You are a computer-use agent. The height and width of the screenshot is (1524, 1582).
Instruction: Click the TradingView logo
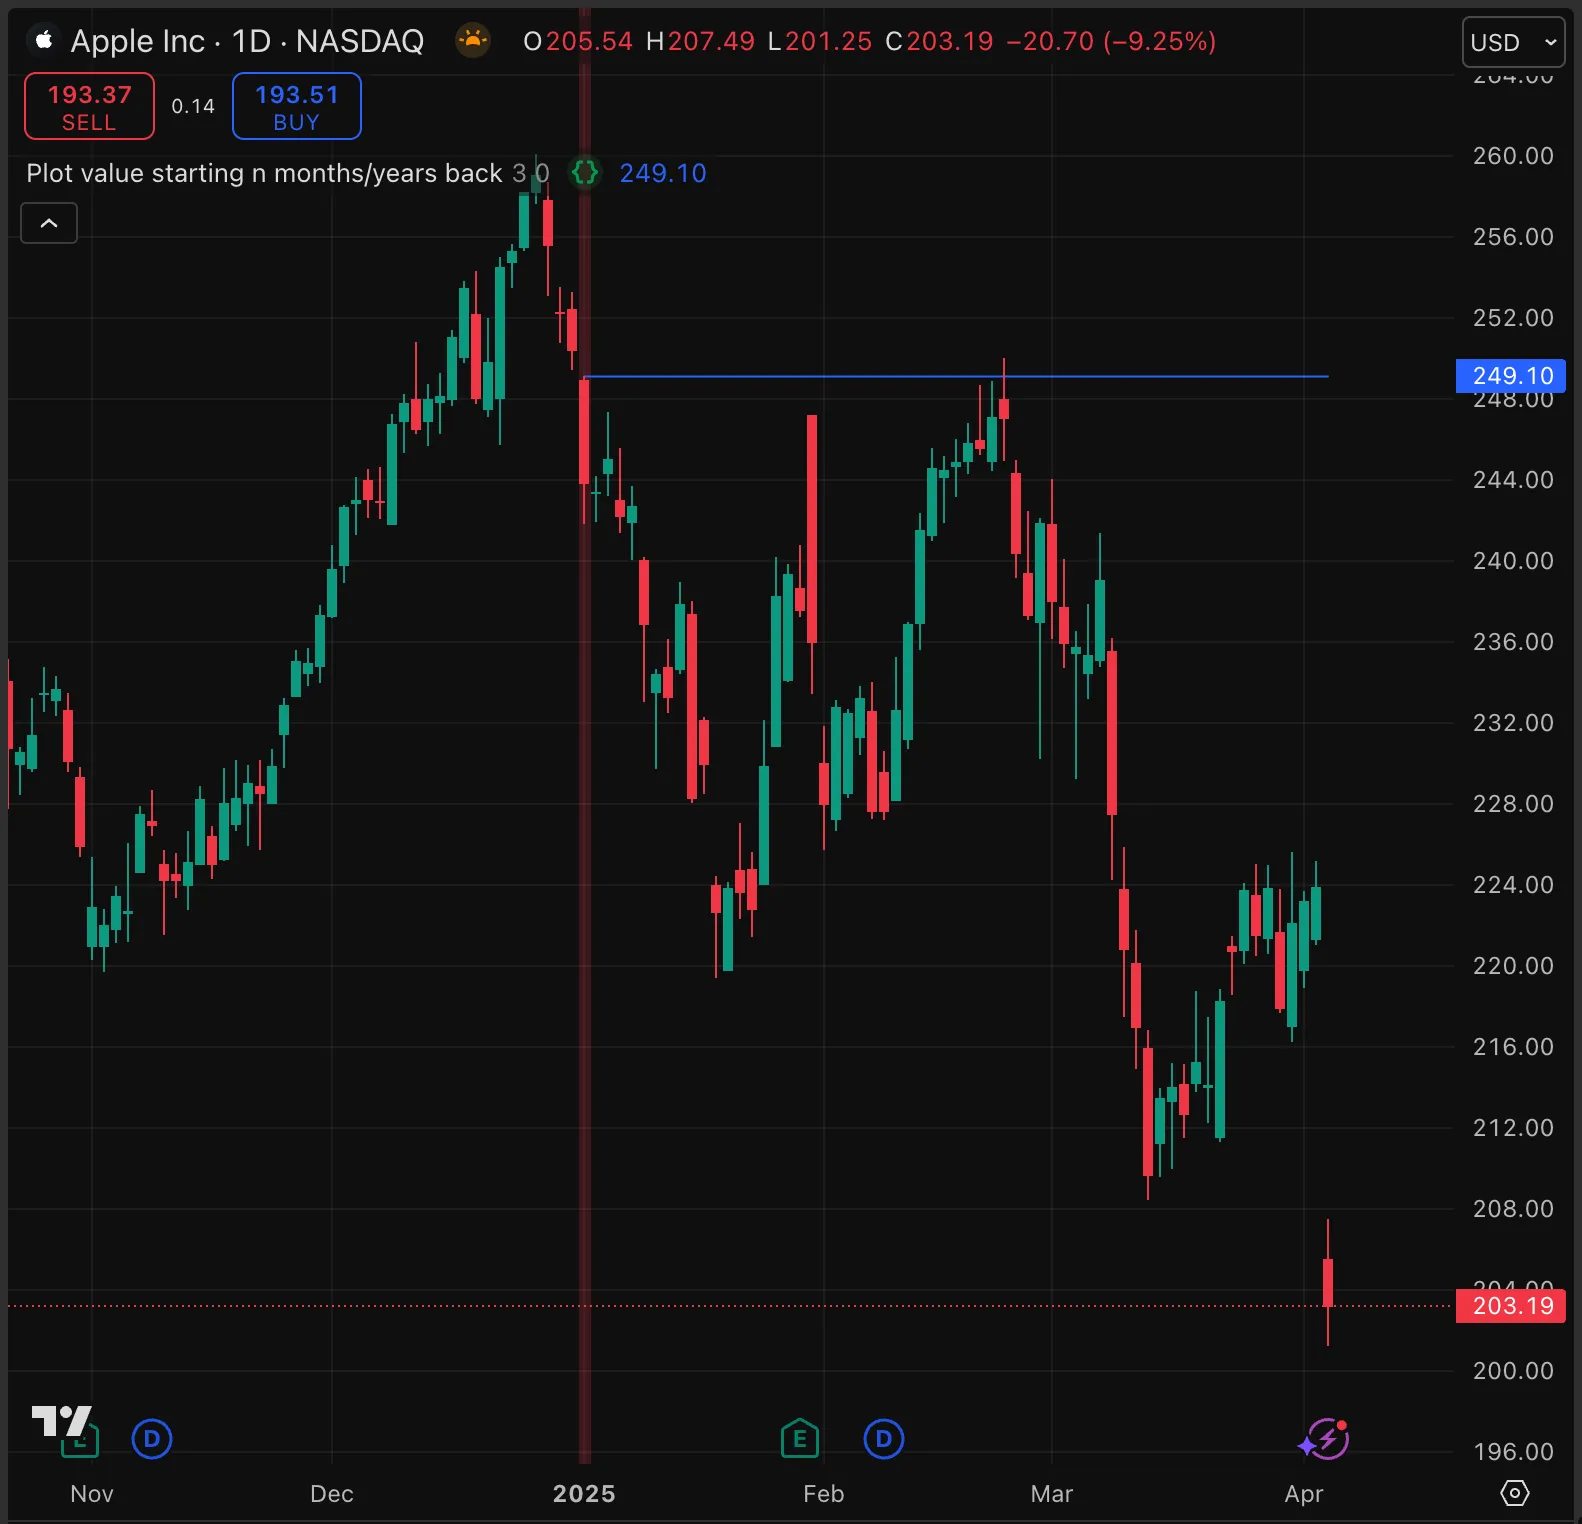(x=61, y=1421)
